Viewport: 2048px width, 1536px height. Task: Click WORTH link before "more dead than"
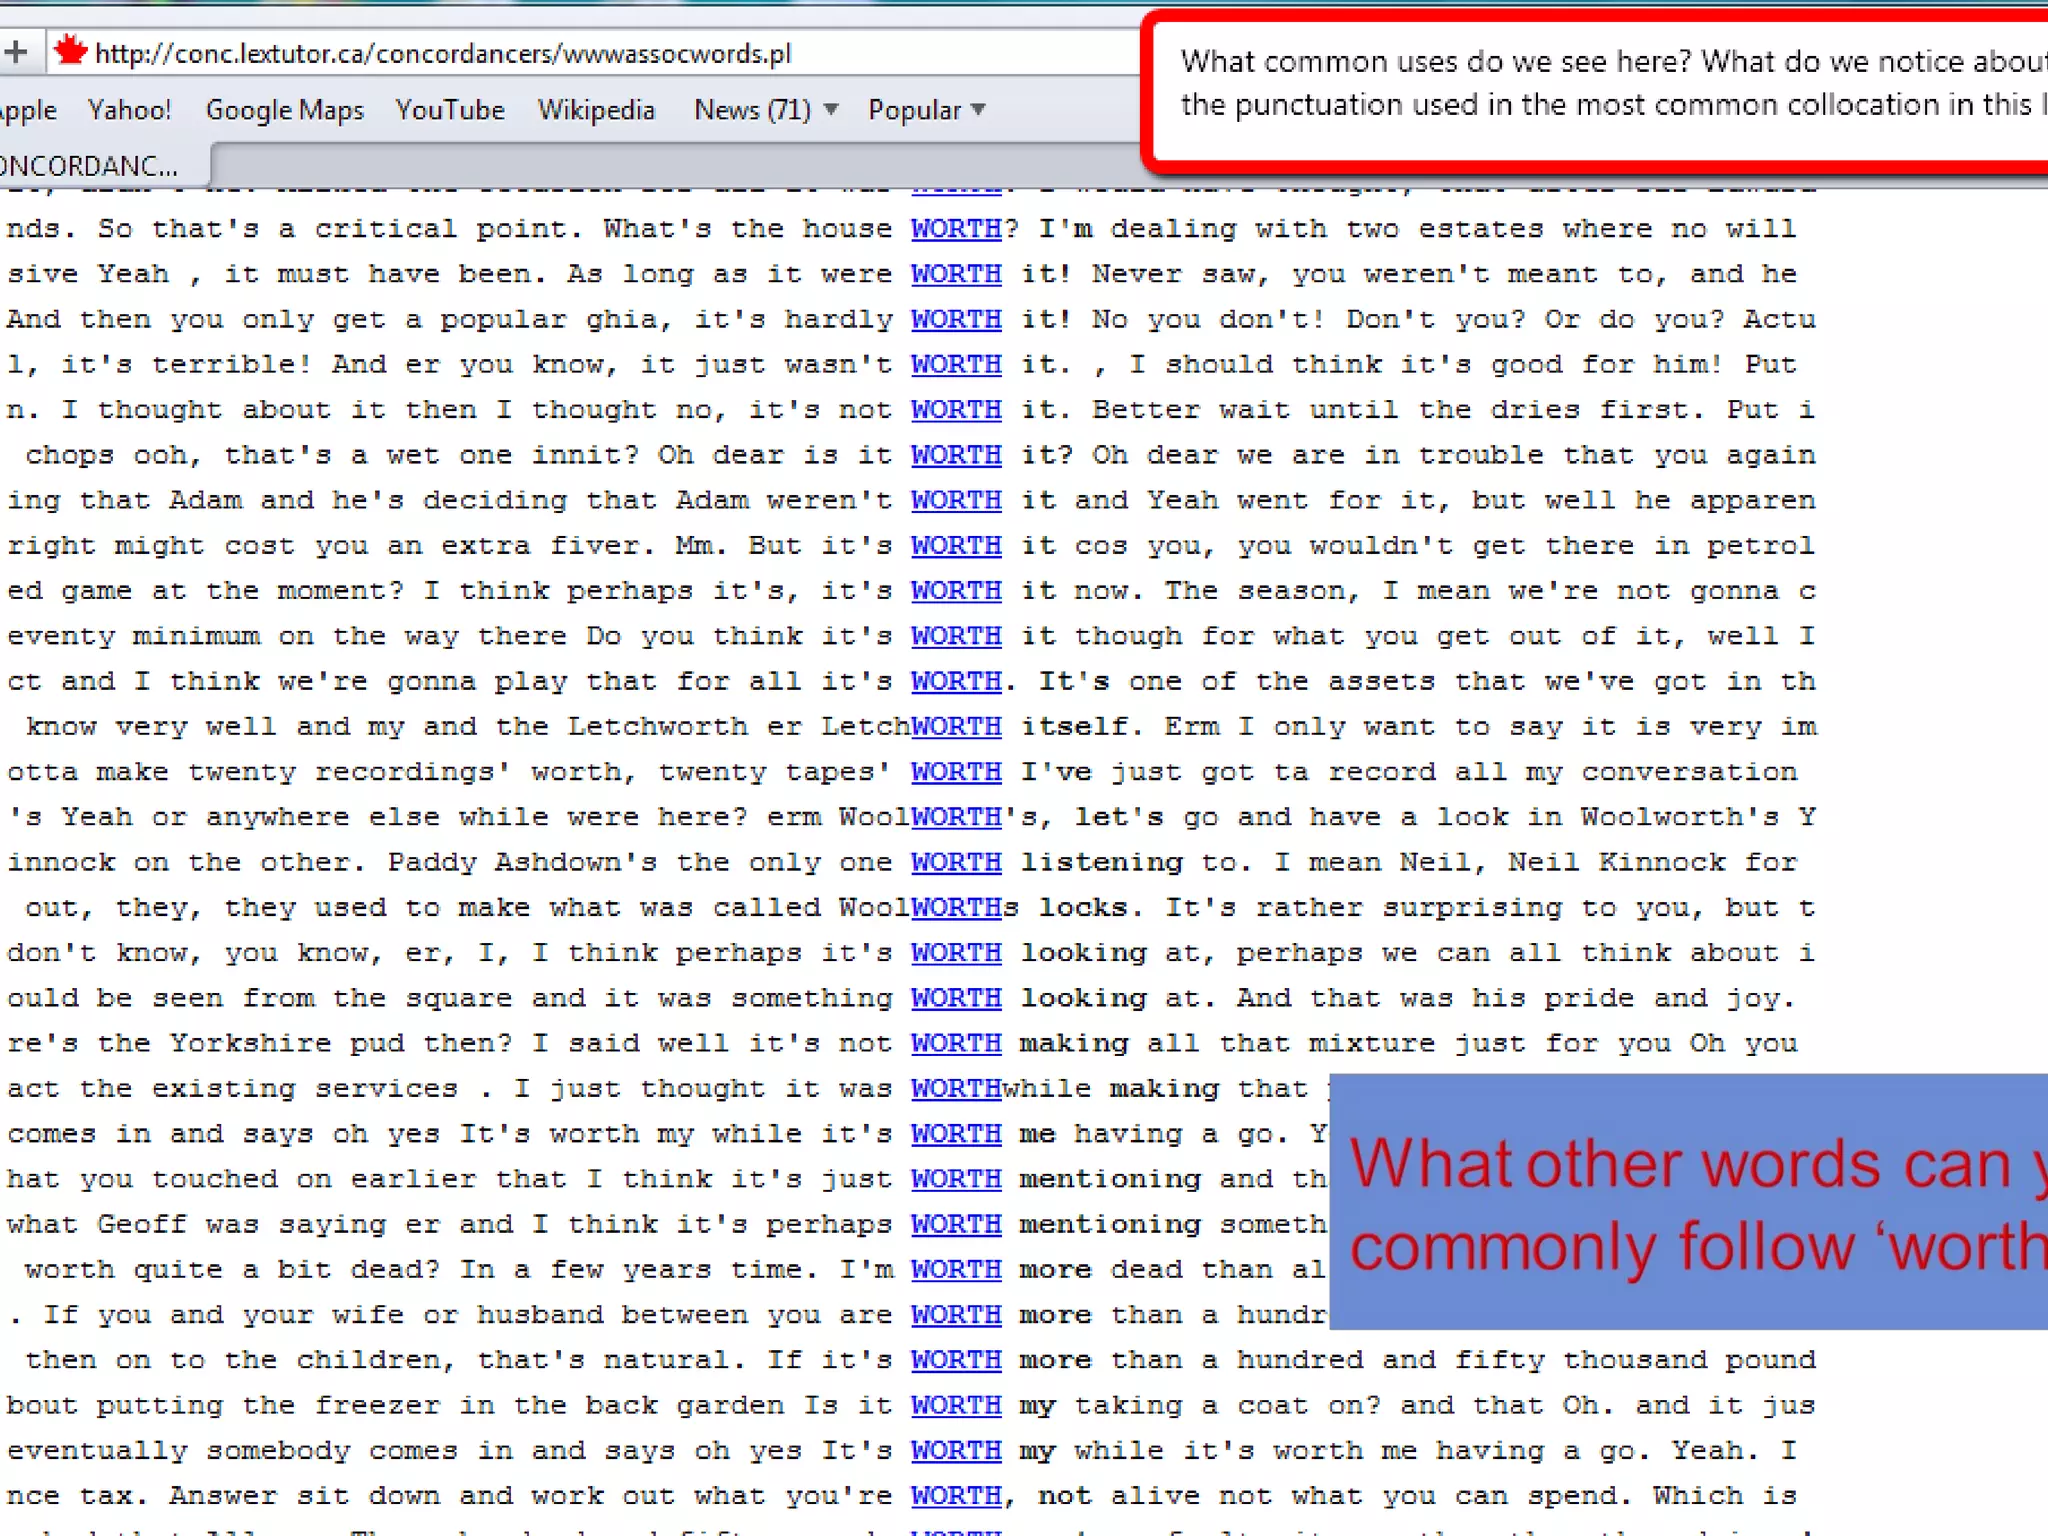tap(955, 1269)
